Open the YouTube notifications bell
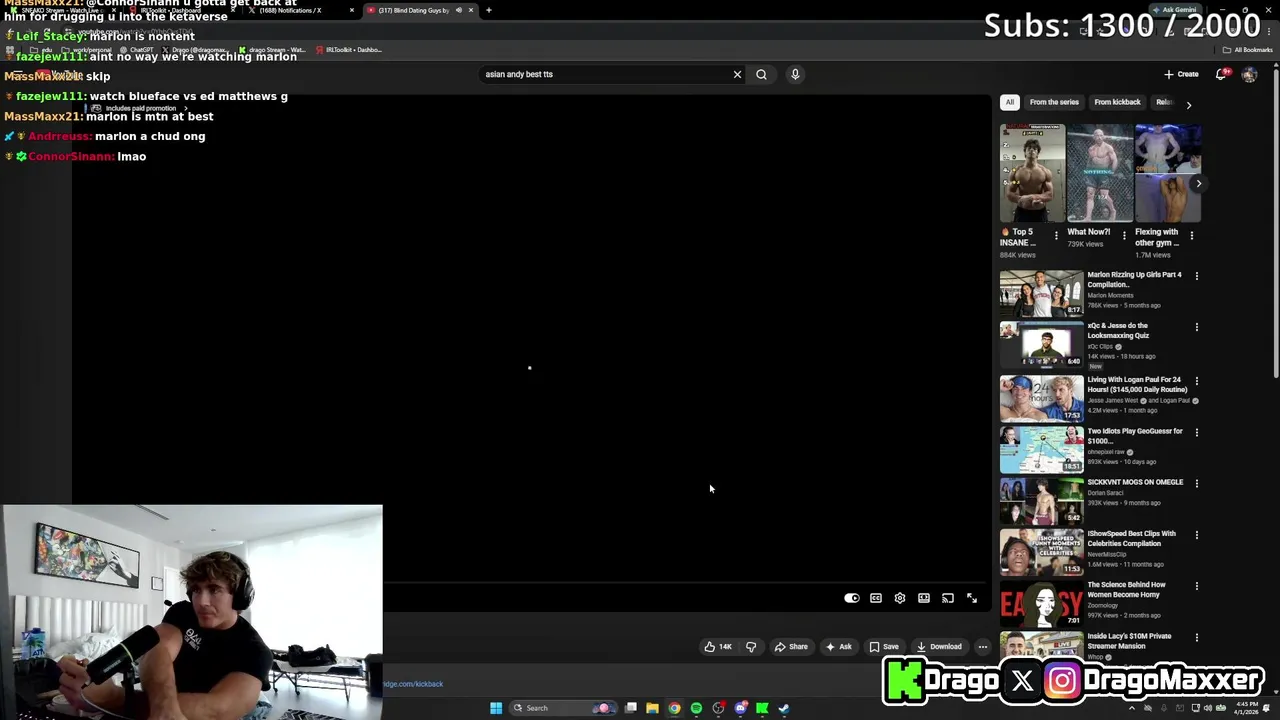Image resolution: width=1280 pixels, height=720 pixels. click(1221, 74)
